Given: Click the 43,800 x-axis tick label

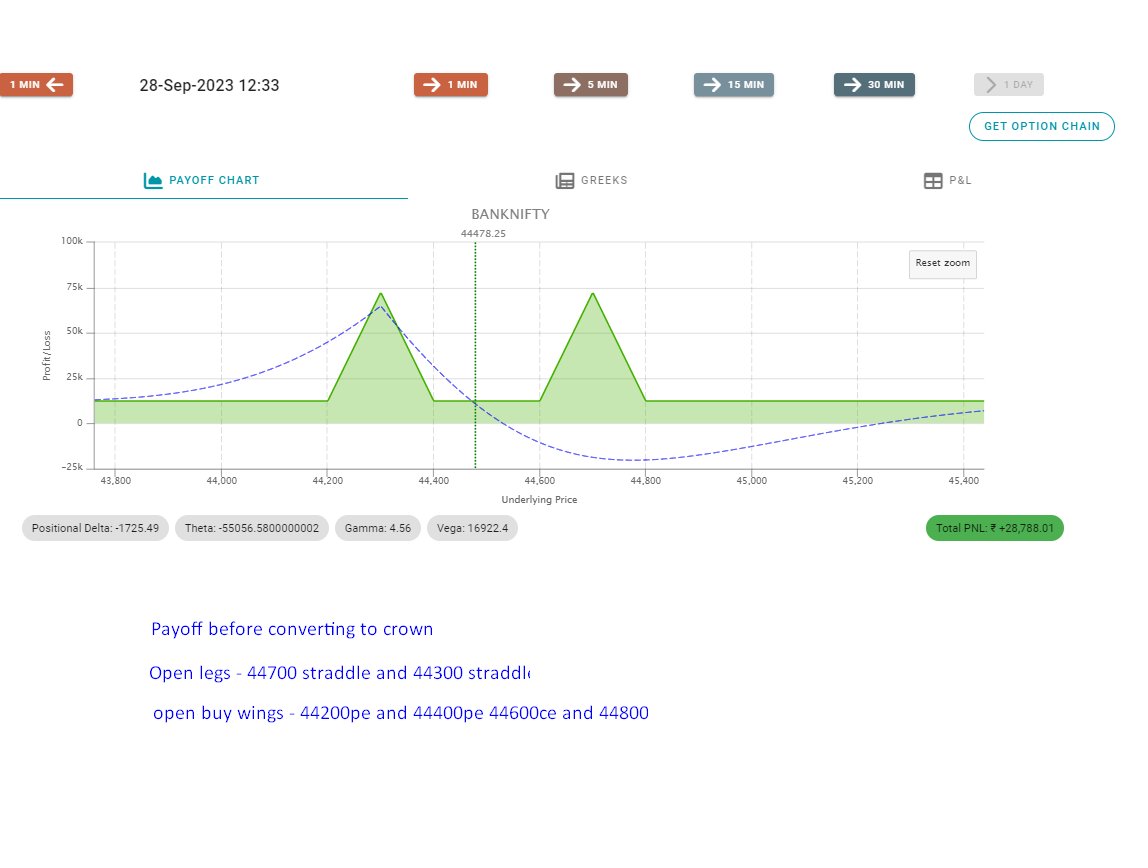Looking at the screenshot, I should 116,481.
